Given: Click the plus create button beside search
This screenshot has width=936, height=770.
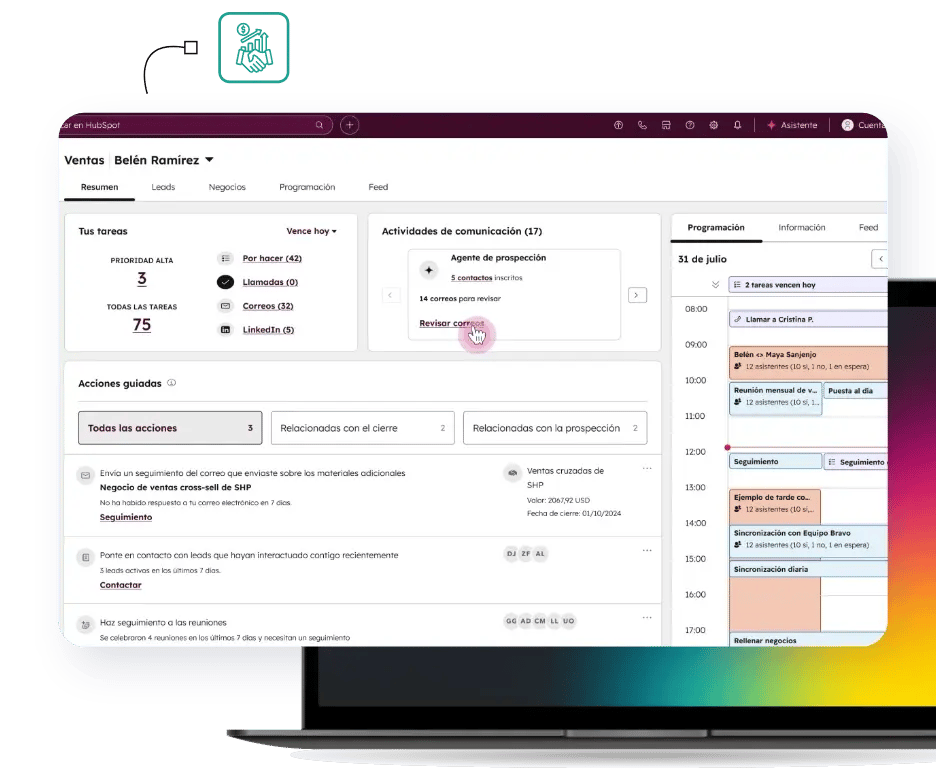Looking at the screenshot, I should pos(349,125).
